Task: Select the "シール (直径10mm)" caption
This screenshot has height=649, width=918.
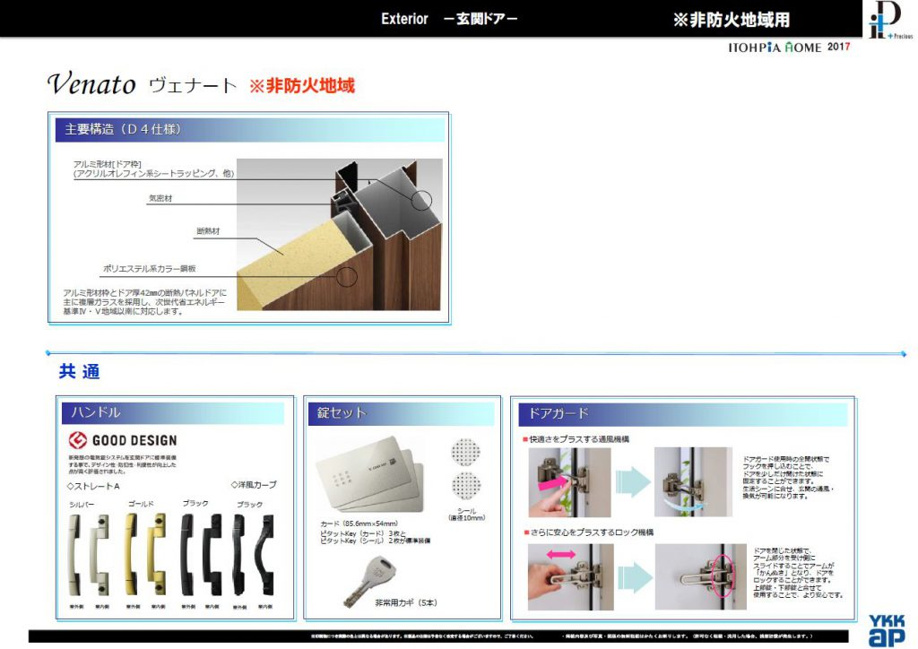Action: (x=467, y=514)
